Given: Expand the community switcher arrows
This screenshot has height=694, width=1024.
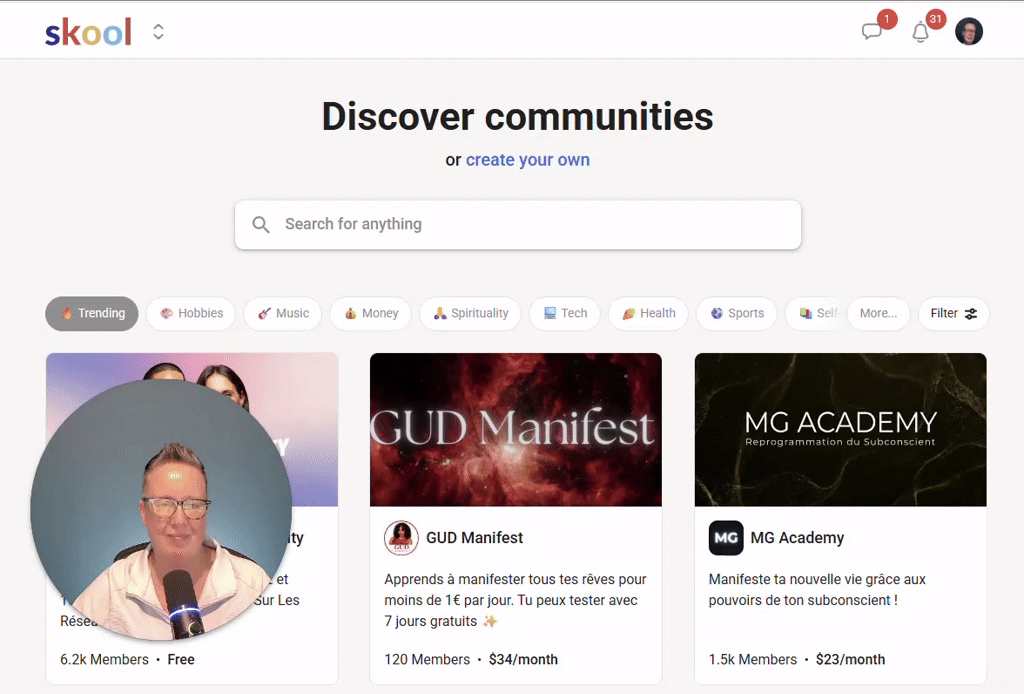Looking at the screenshot, I should (158, 32).
